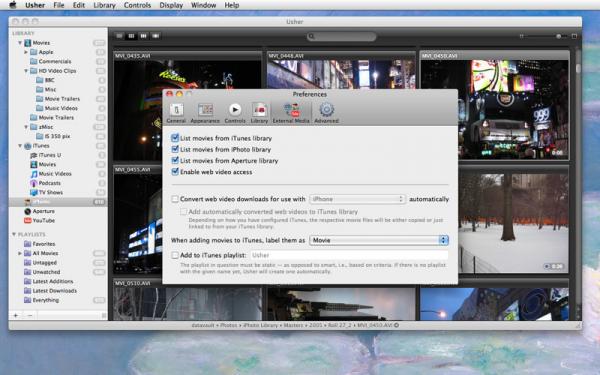Viewport: 600px width, 375px height.
Task: Click the search field in the toolbar
Action: coord(341,36)
